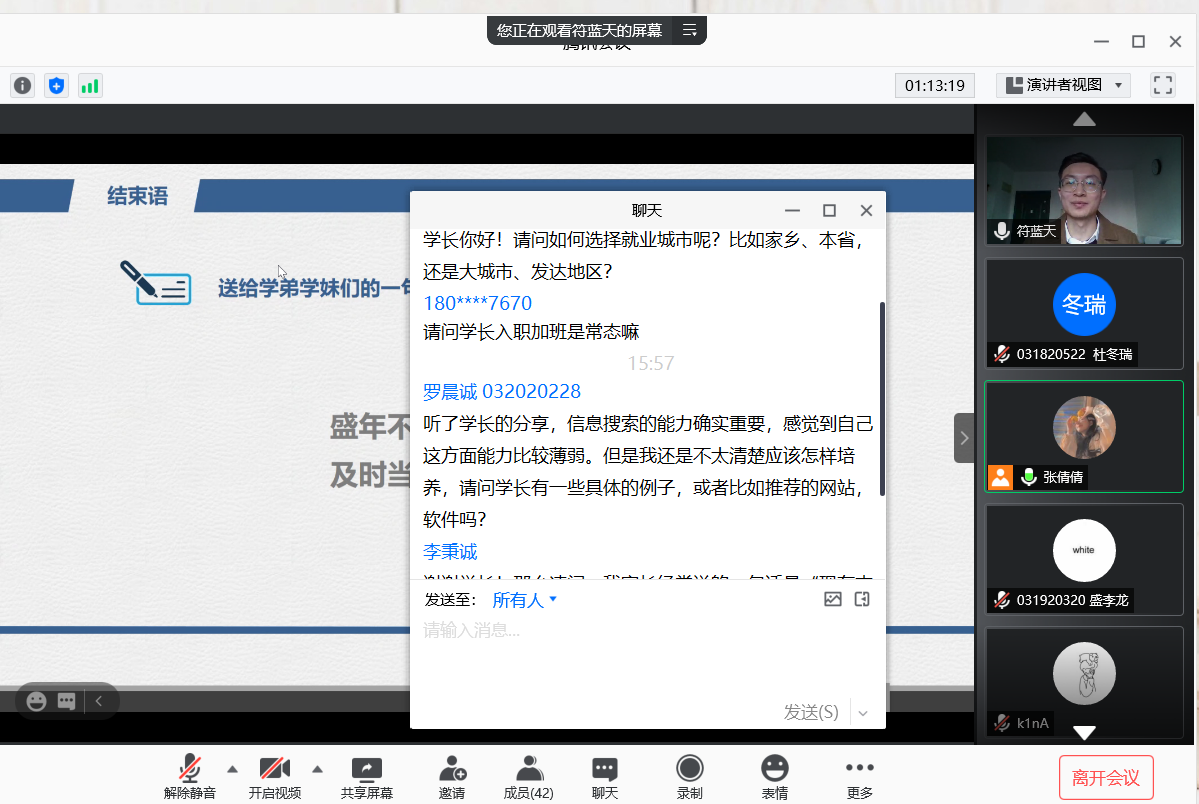
Task: Expand audio options arrow beside microphone
Action: coord(232,769)
